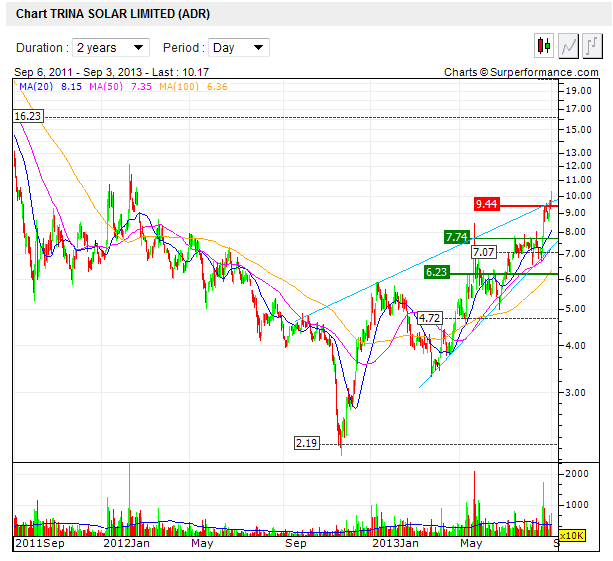Open the Period dropdown showing Day

pos(239,48)
